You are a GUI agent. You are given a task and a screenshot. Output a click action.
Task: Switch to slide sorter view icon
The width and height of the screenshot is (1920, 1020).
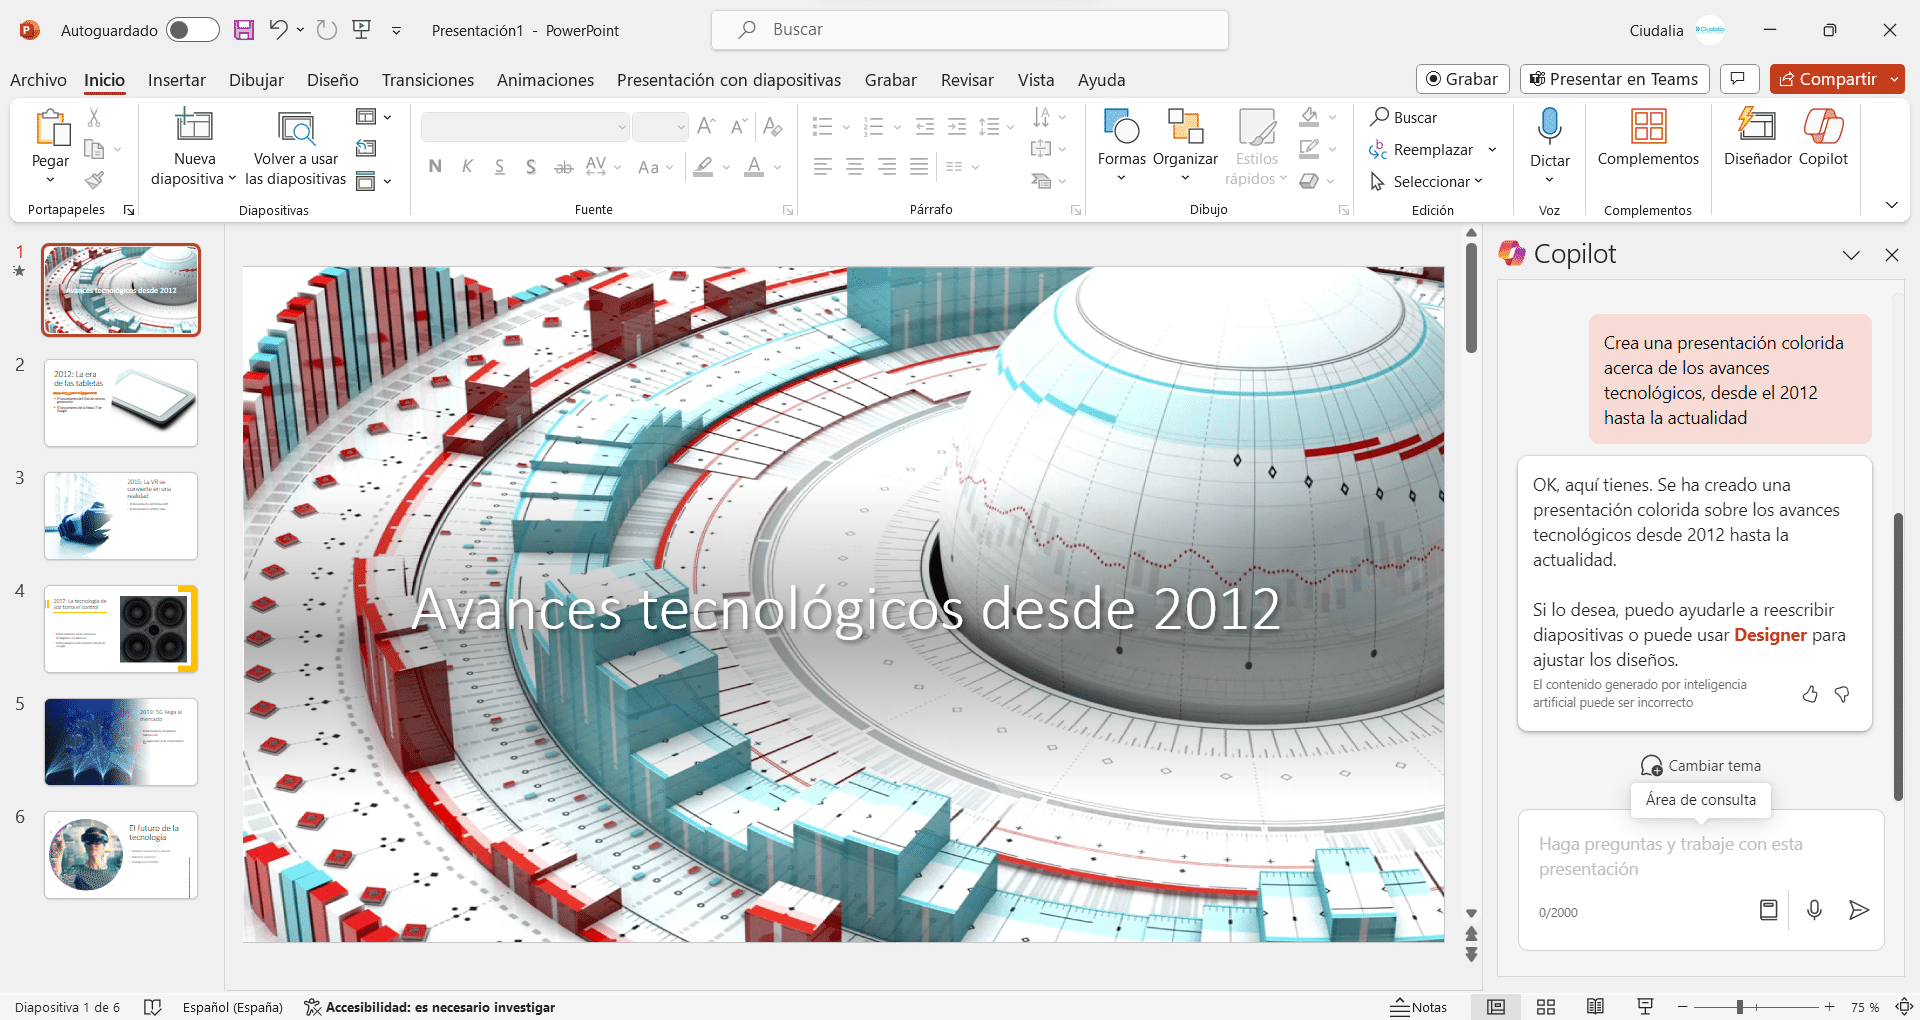(x=1546, y=1007)
